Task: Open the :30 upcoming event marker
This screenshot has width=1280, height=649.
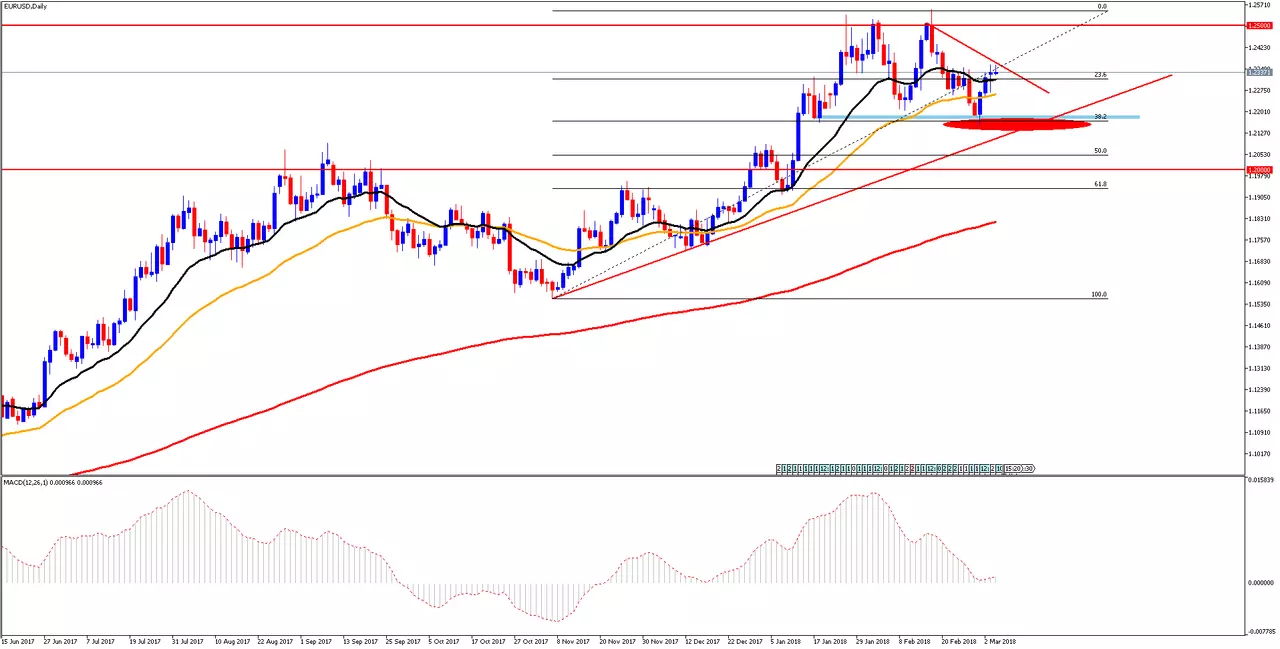Action: tap(1027, 469)
